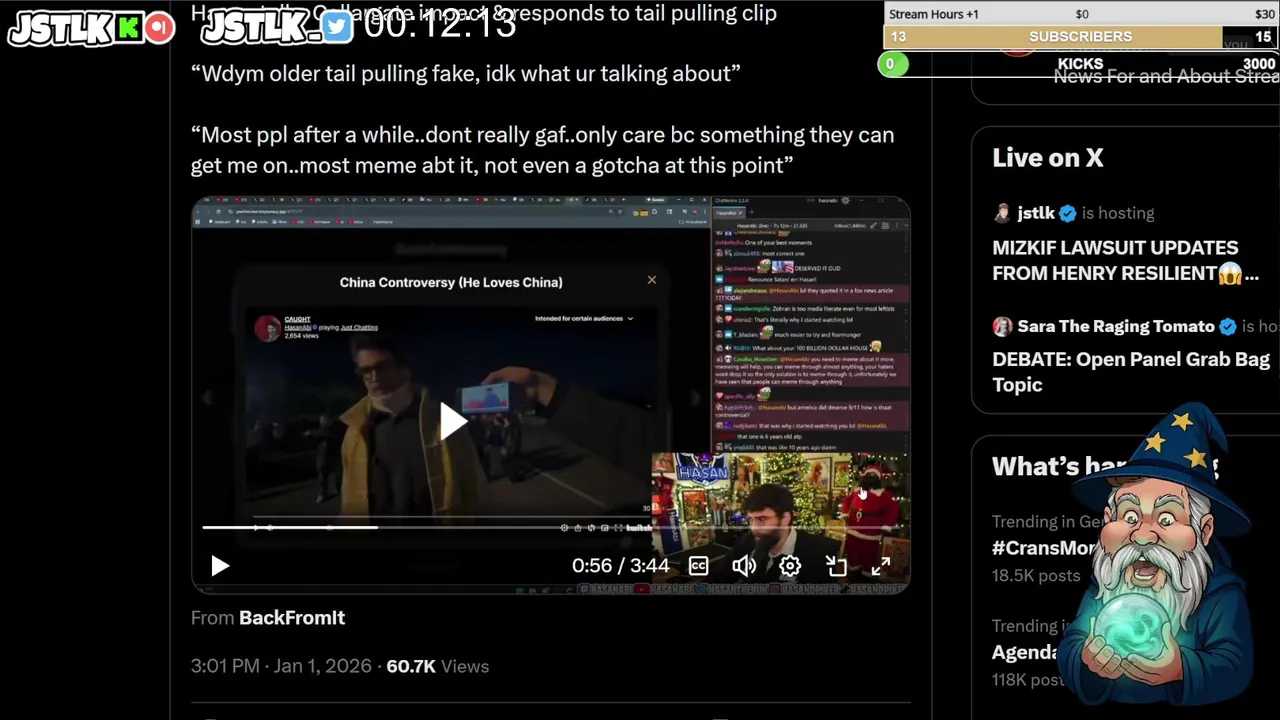Toggle closed captions on the video
This screenshot has height=720, width=1280.
(x=698, y=566)
